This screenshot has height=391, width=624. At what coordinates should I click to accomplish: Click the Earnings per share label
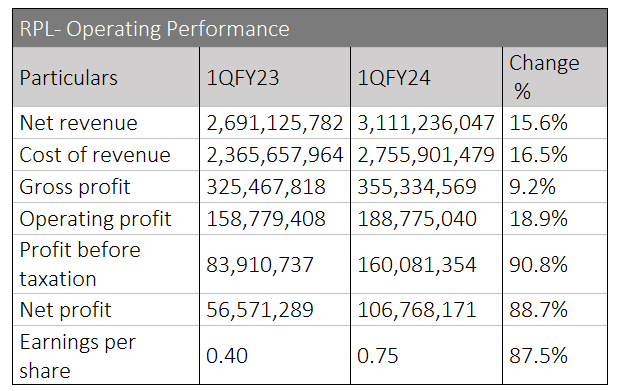(78, 356)
